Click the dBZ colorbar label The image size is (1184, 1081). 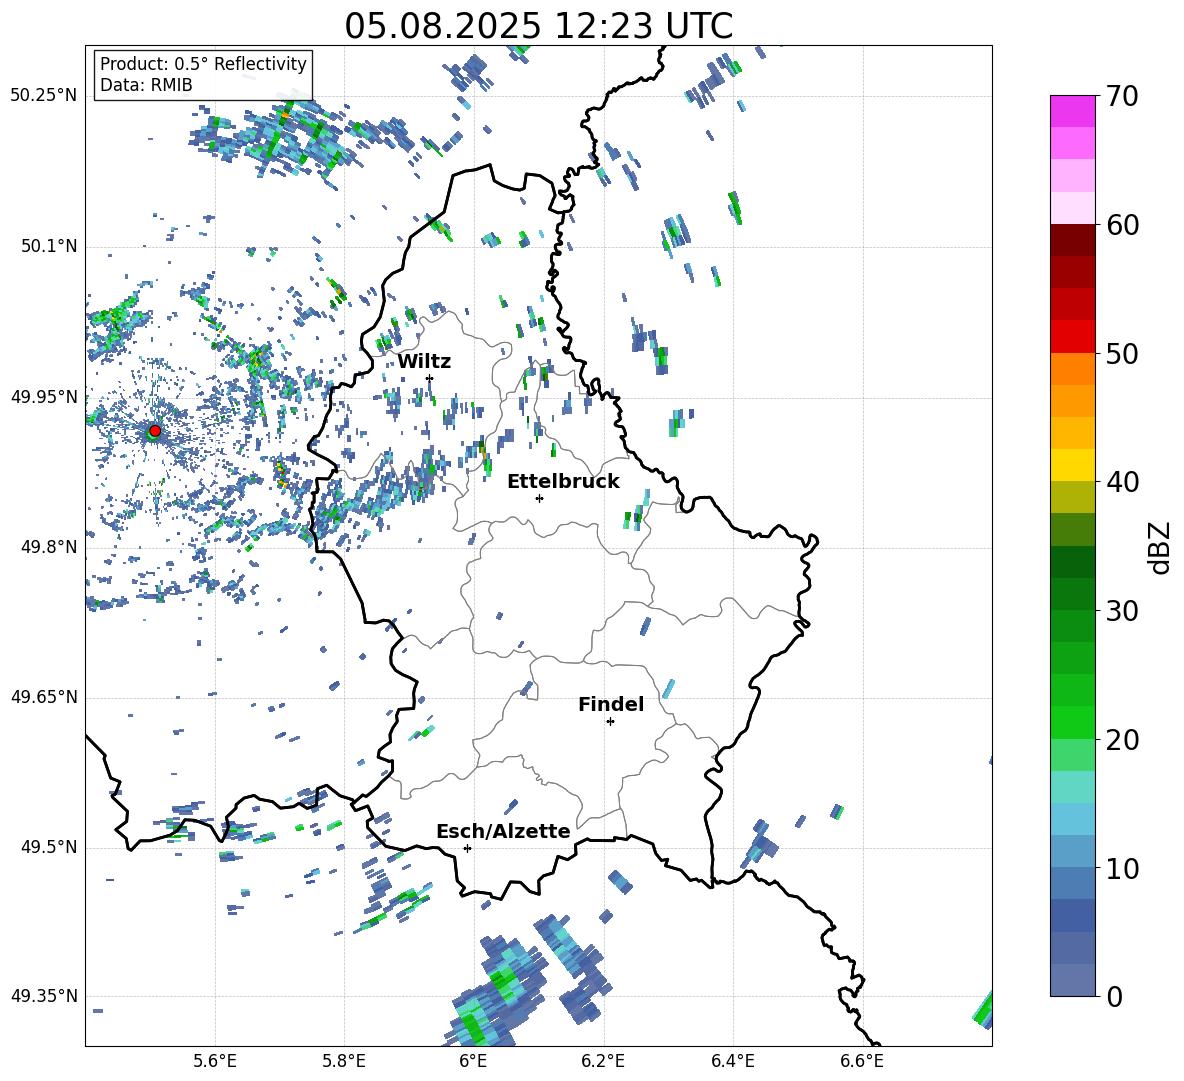(1161, 547)
